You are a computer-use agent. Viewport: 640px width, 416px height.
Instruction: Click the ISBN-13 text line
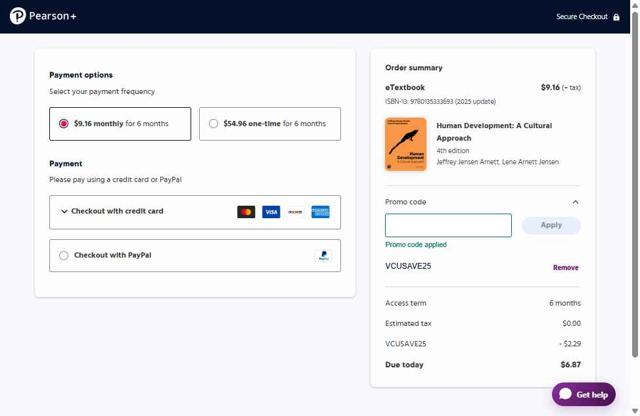pos(440,101)
